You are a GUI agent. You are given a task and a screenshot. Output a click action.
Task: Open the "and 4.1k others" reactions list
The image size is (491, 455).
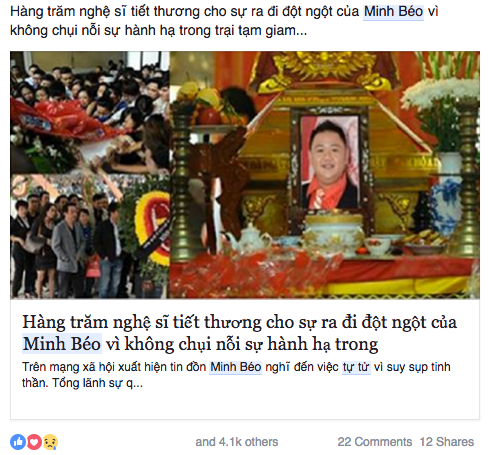click(237, 442)
